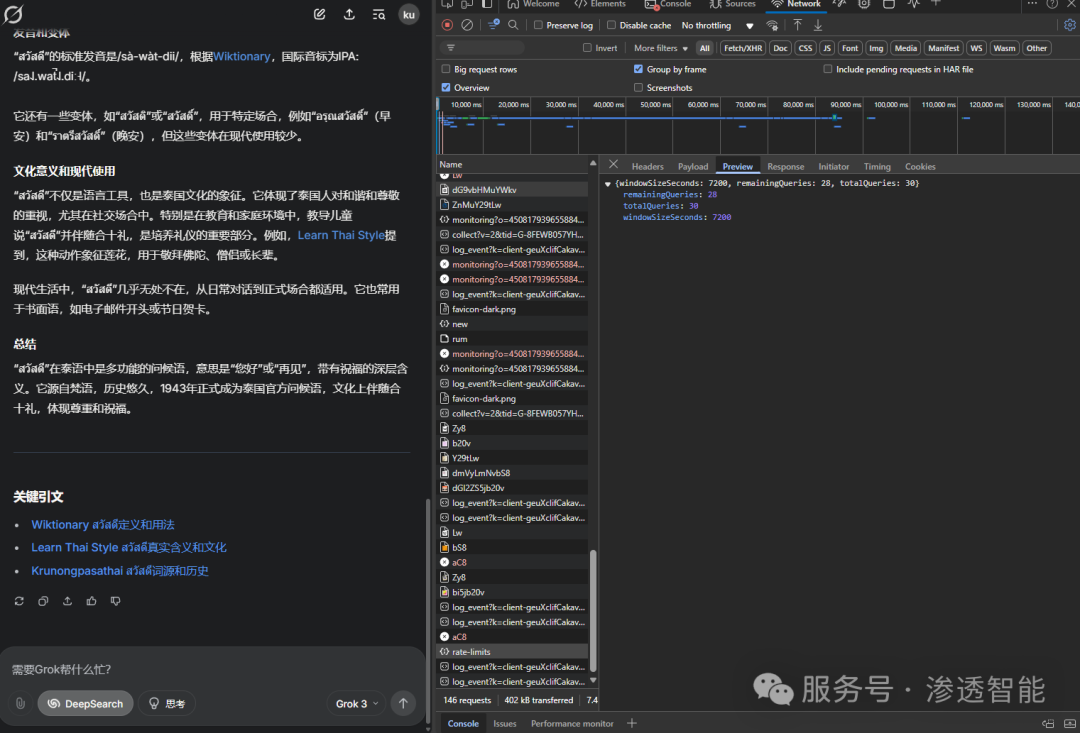Screen dimensions: 1080x733
Task: Start a new chat with the compose icon
Action: (x=320, y=14)
